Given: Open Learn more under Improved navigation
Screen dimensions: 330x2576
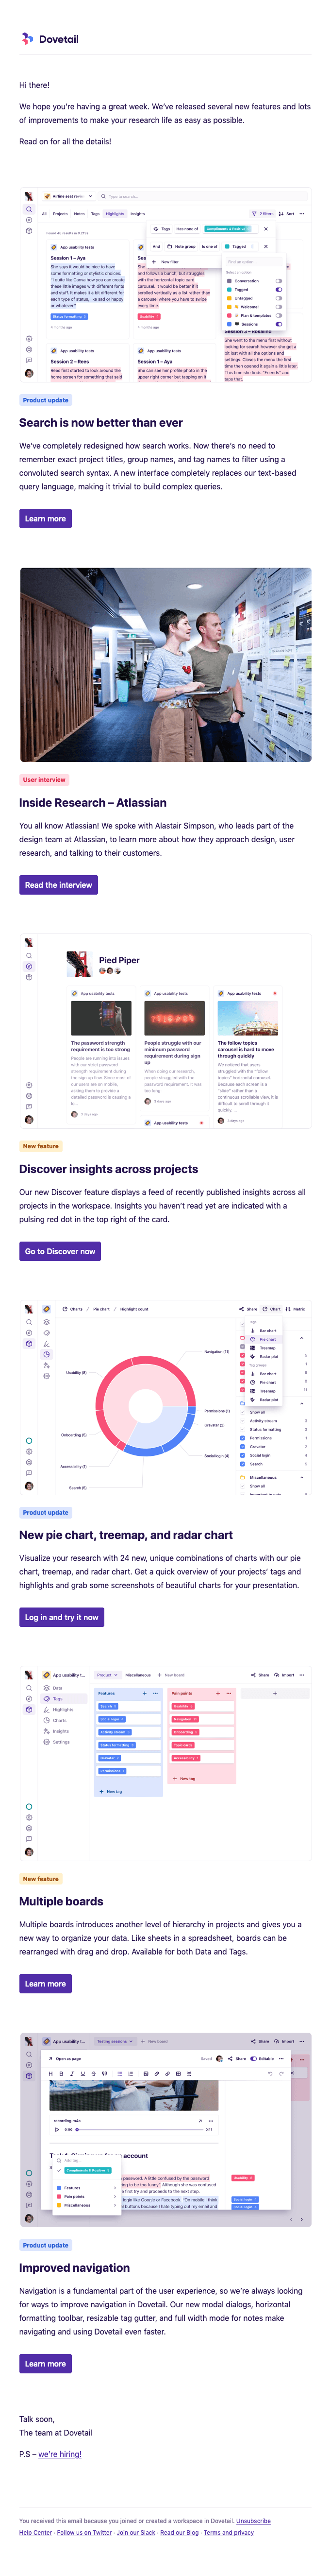Looking at the screenshot, I should [45, 2364].
